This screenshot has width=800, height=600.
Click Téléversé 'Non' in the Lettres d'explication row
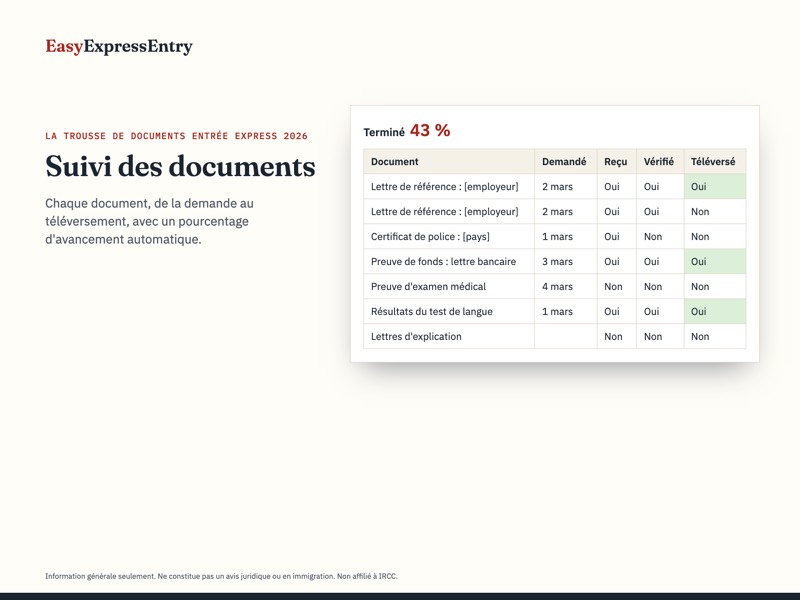click(x=715, y=336)
